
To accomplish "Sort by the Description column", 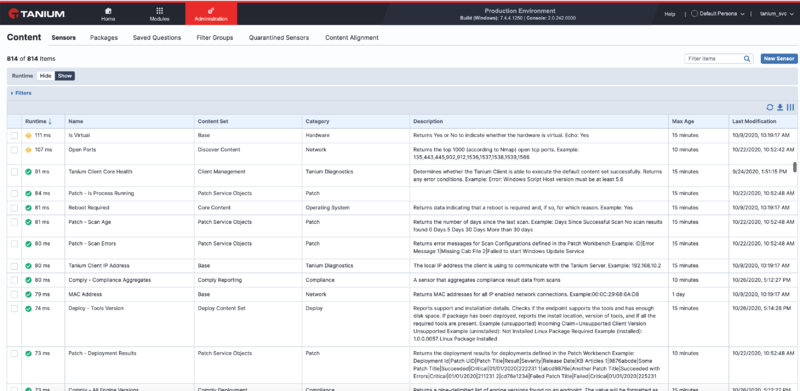I will tap(428, 121).
